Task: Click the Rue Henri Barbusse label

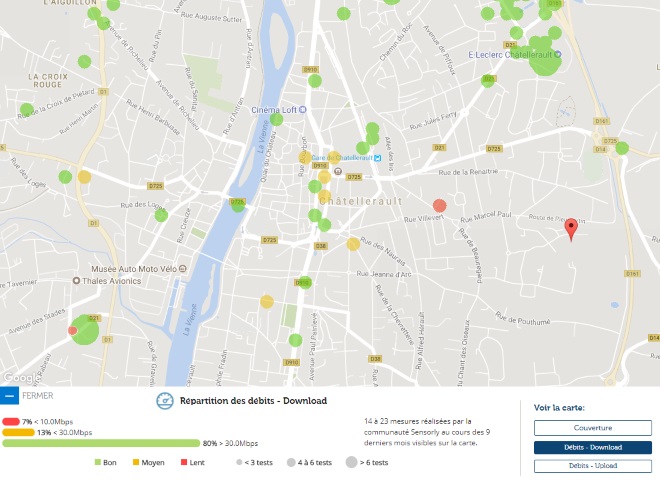Action: coord(153,117)
